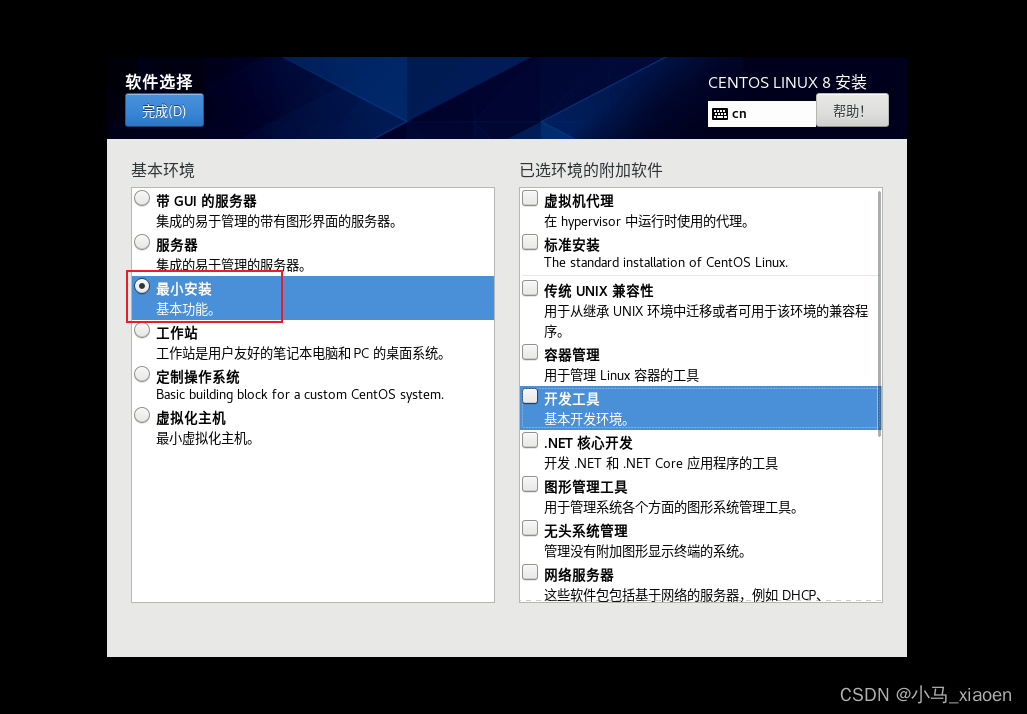
Task: Select the cn keyboard layout indicator field
Action: (x=762, y=114)
